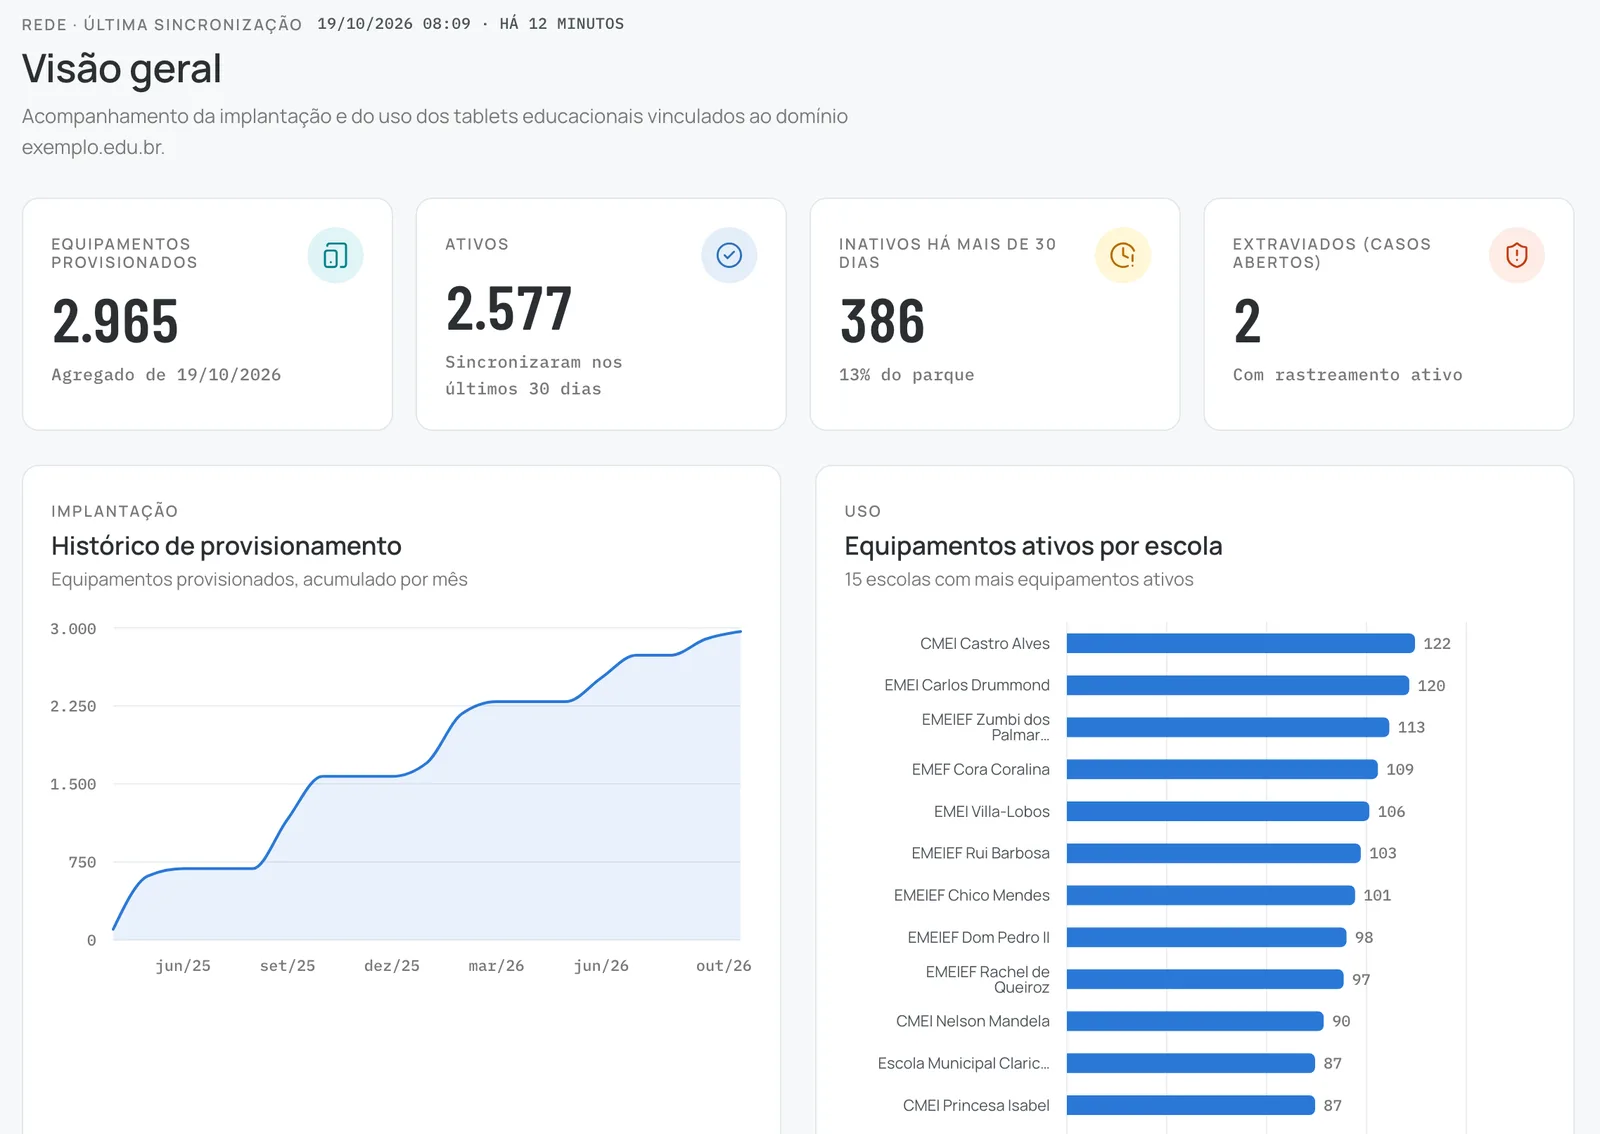
Task: Click the EMEIEF Dom Pedro II bar
Action: [x=1206, y=937]
